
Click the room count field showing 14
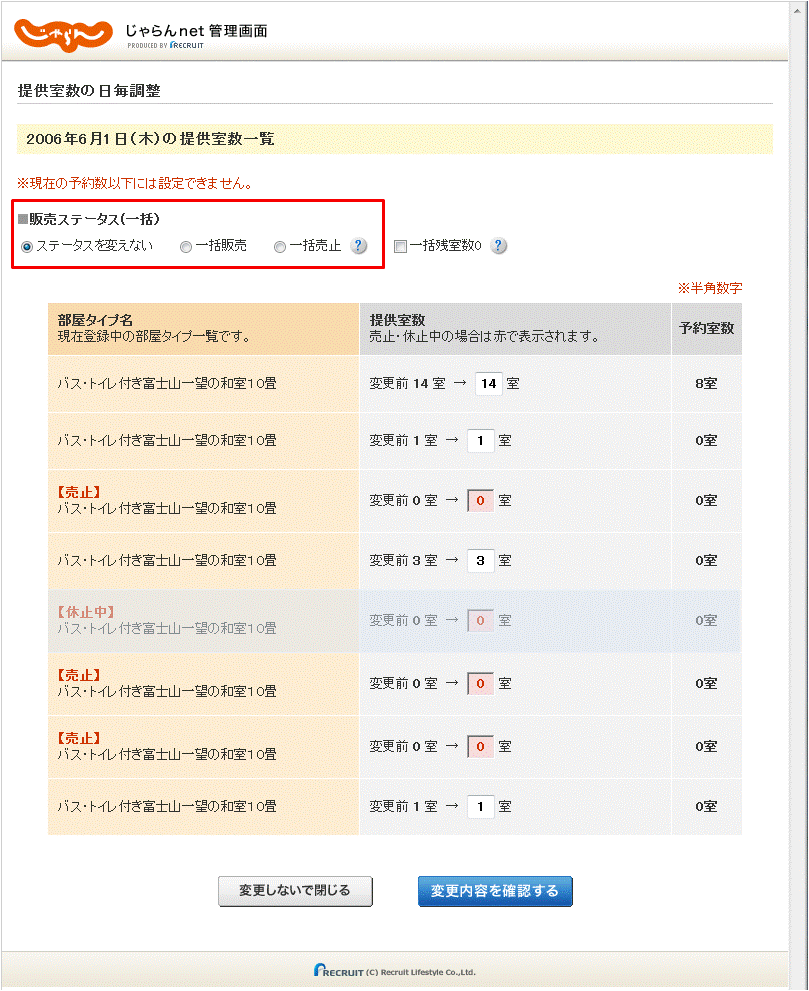487,384
